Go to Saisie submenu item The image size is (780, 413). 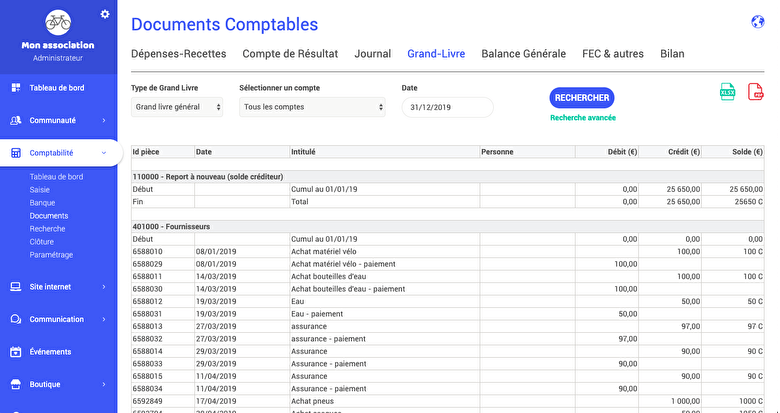(39, 190)
